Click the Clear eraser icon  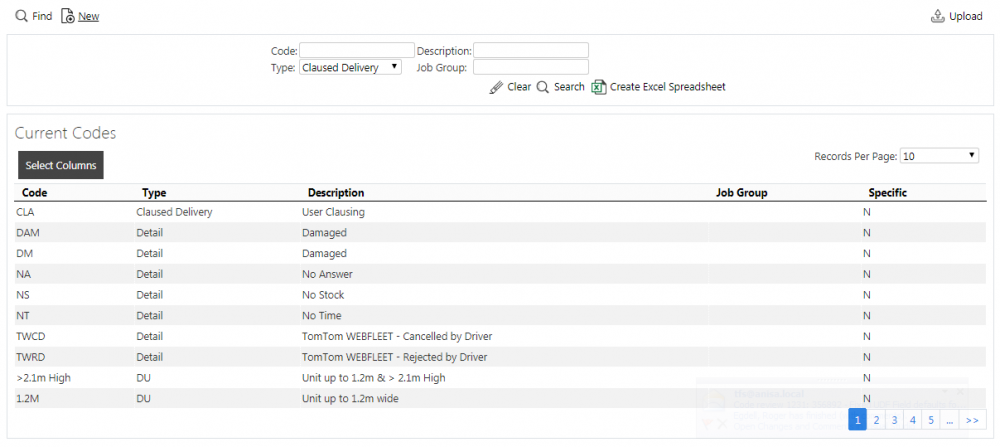point(496,87)
